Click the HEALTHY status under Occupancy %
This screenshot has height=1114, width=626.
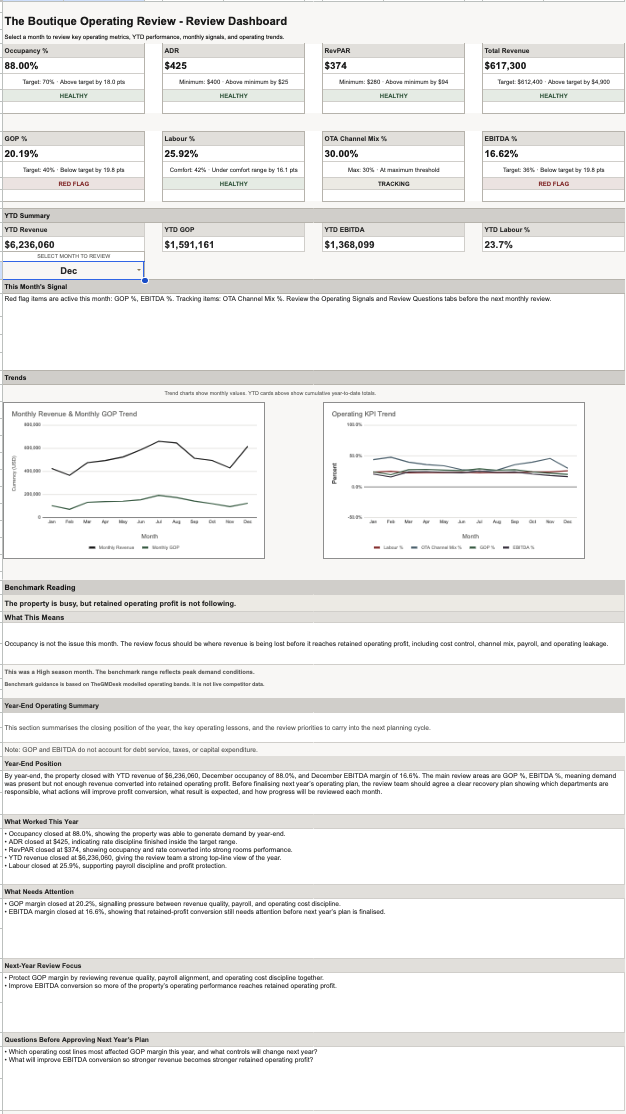[74, 96]
